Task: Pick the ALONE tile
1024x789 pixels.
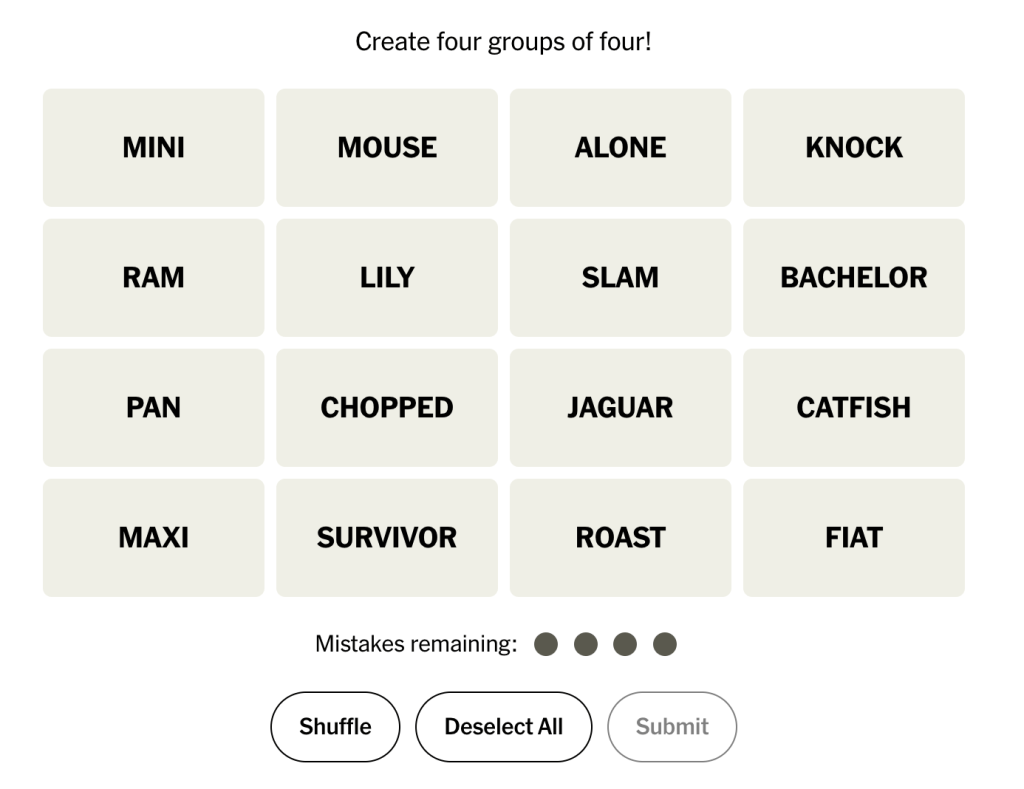Action: (620, 148)
